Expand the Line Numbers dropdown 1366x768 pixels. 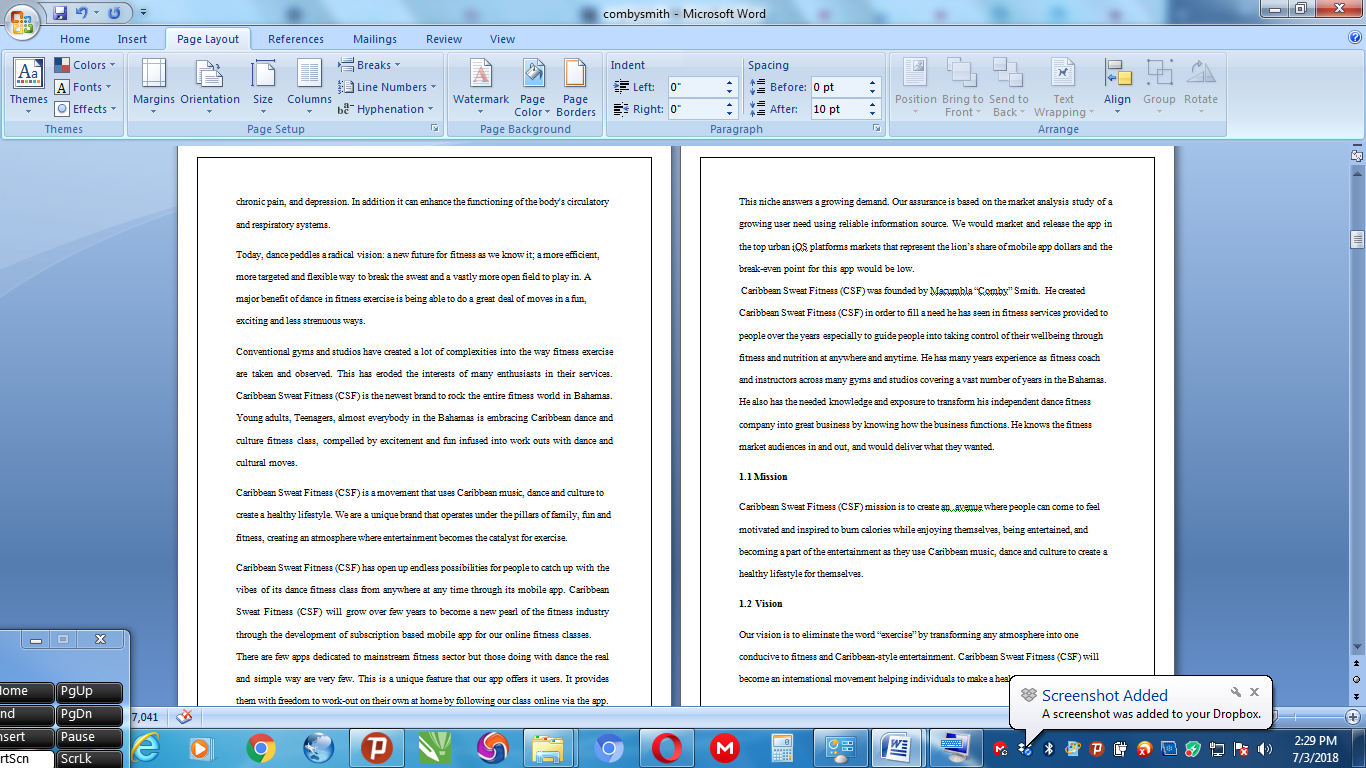387,87
